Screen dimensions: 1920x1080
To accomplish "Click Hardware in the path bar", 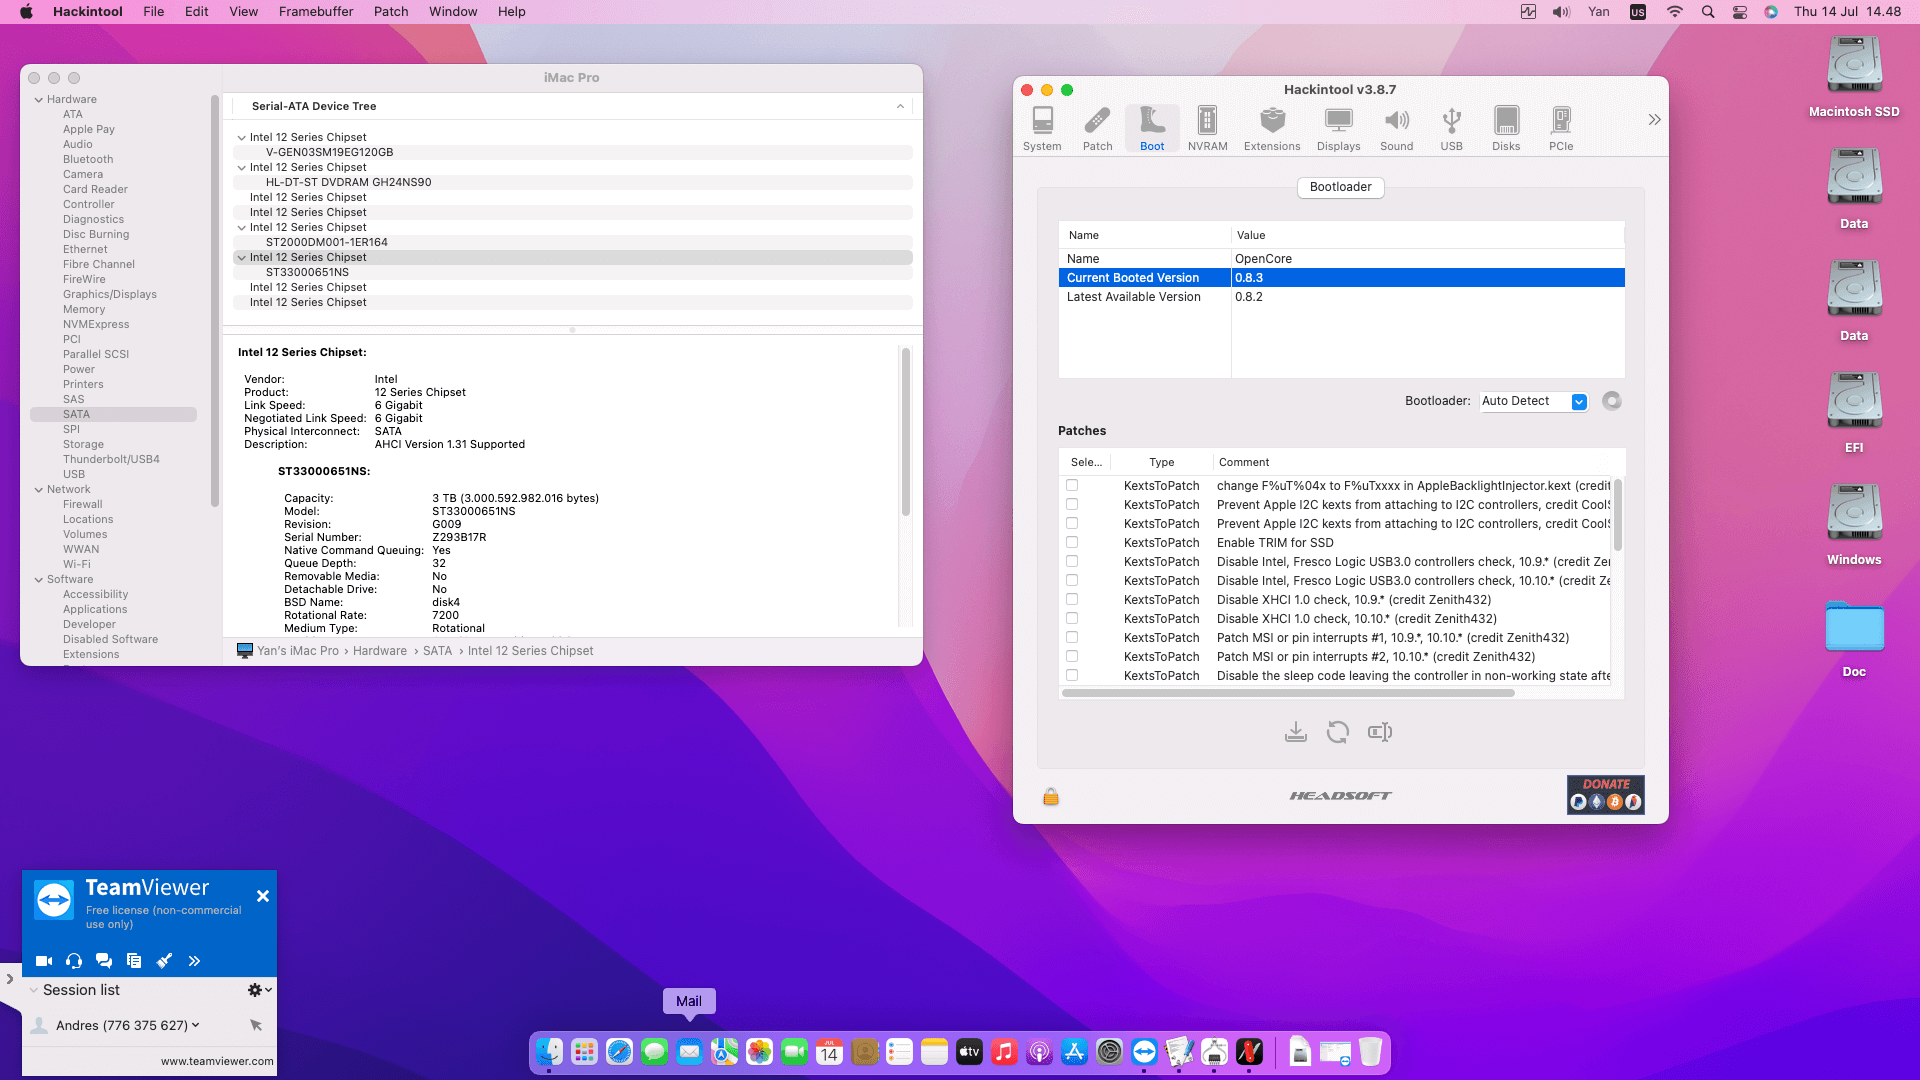I will pyautogui.click(x=380, y=651).
